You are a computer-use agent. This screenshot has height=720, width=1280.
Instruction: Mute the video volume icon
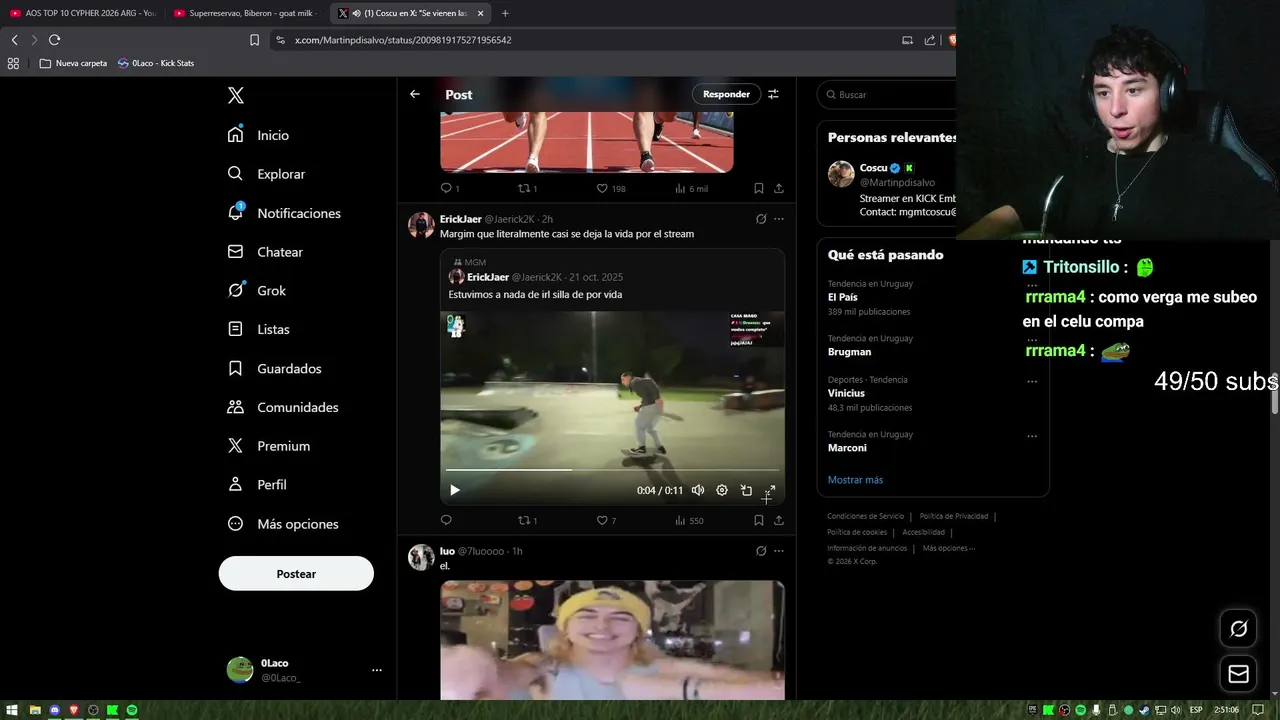pyautogui.click(x=698, y=490)
